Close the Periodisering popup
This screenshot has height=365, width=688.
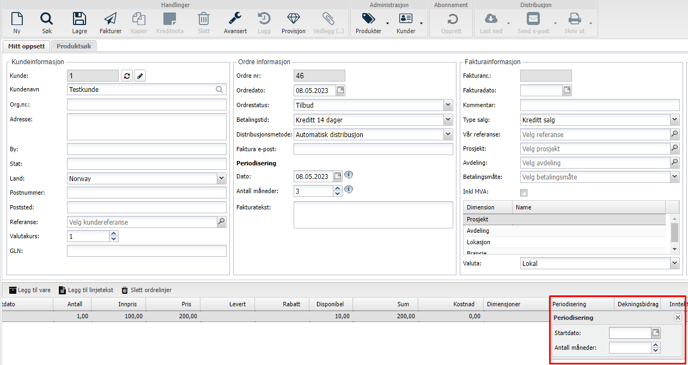coord(677,317)
